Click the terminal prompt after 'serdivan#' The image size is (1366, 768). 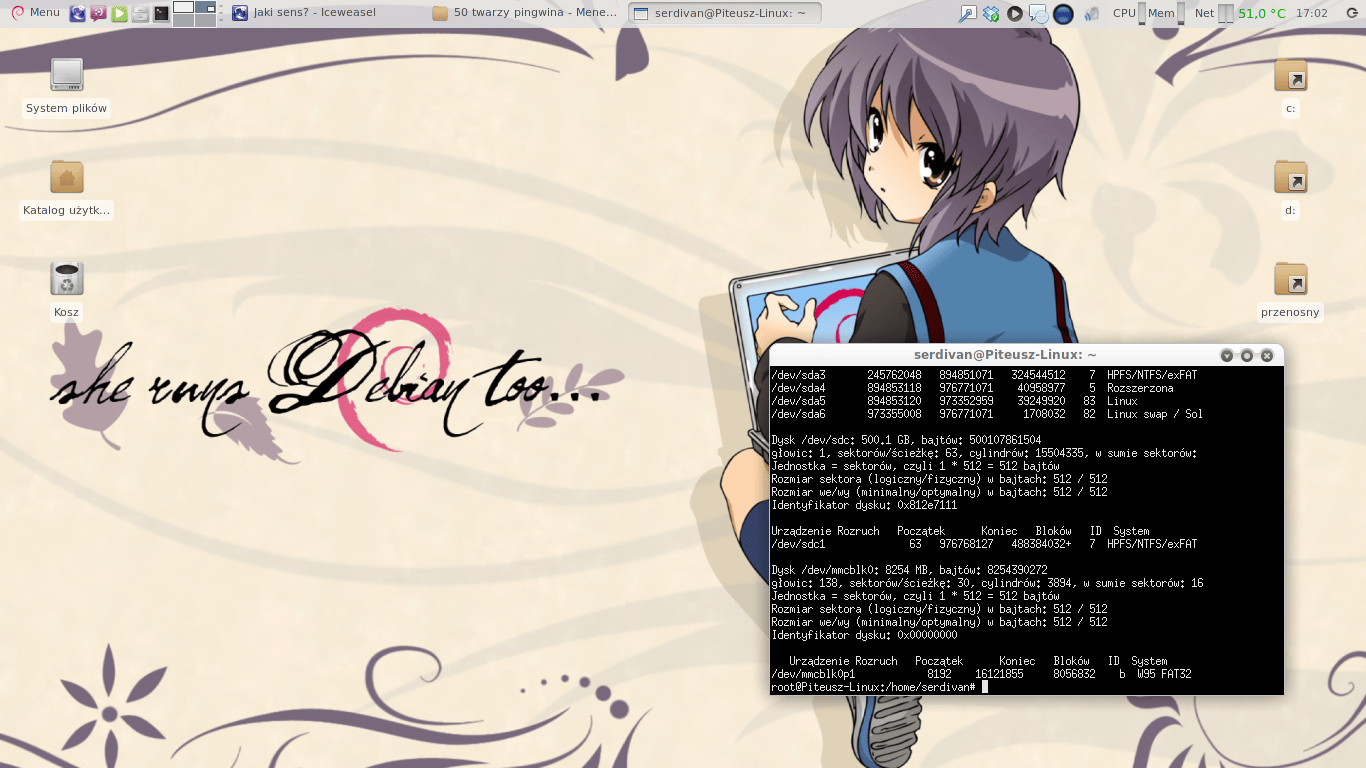[984, 687]
